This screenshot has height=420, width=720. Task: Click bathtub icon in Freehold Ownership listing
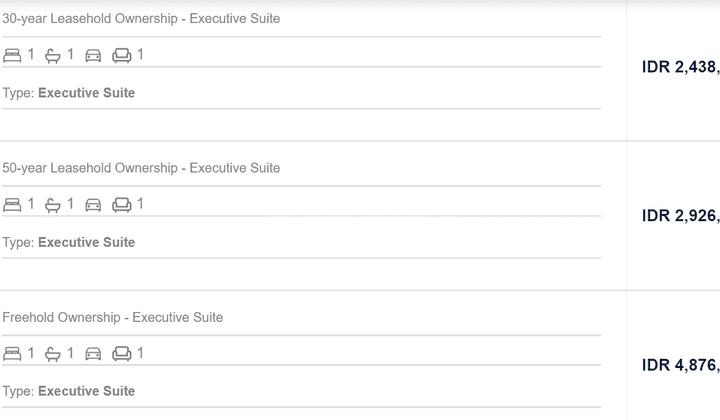53,354
